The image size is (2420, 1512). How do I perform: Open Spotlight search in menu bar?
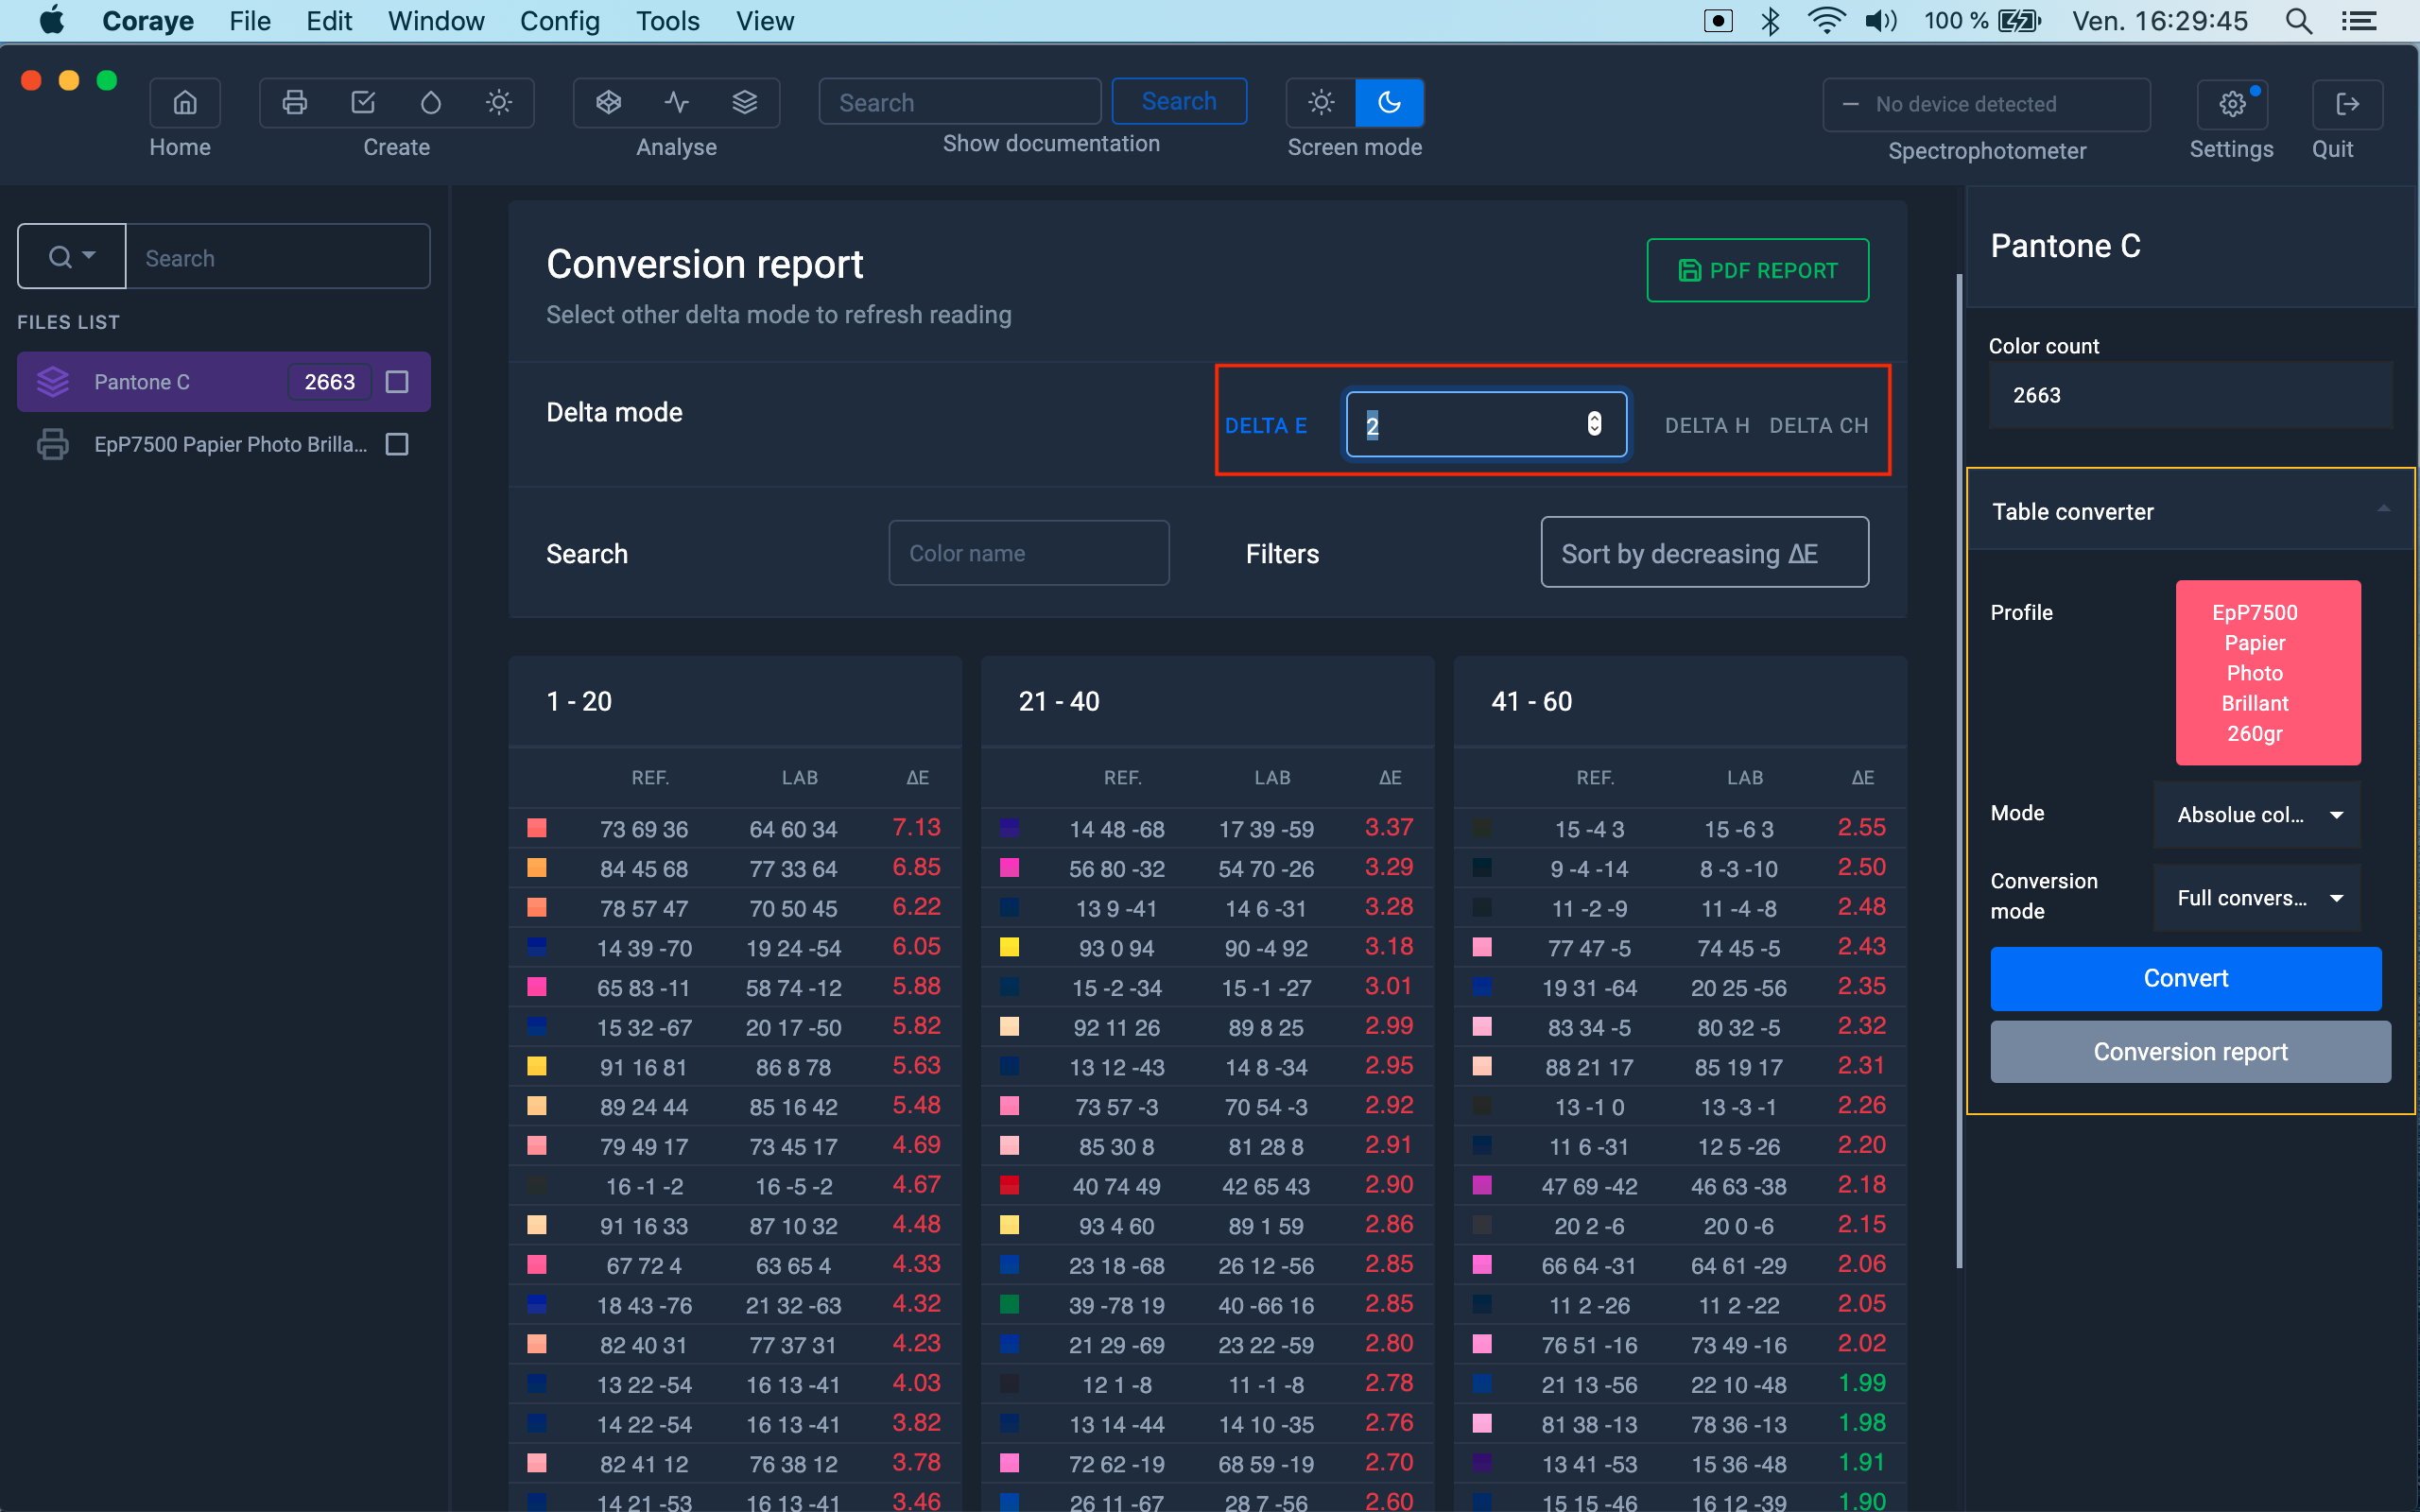pyautogui.click(x=2298, y=21)
